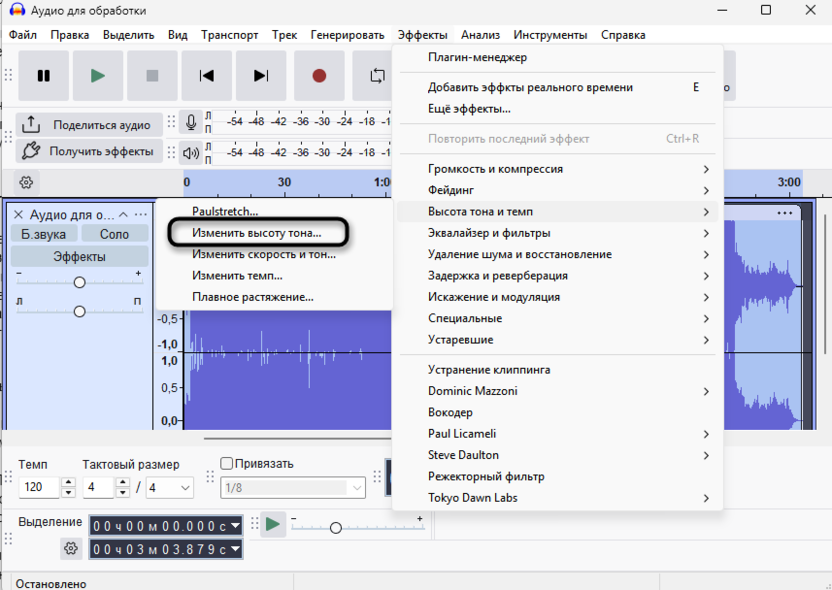This screenshot has width=832, height=590.
Task: Enable the Привязать snapping checkbox
Action: [x=226, y=464]
